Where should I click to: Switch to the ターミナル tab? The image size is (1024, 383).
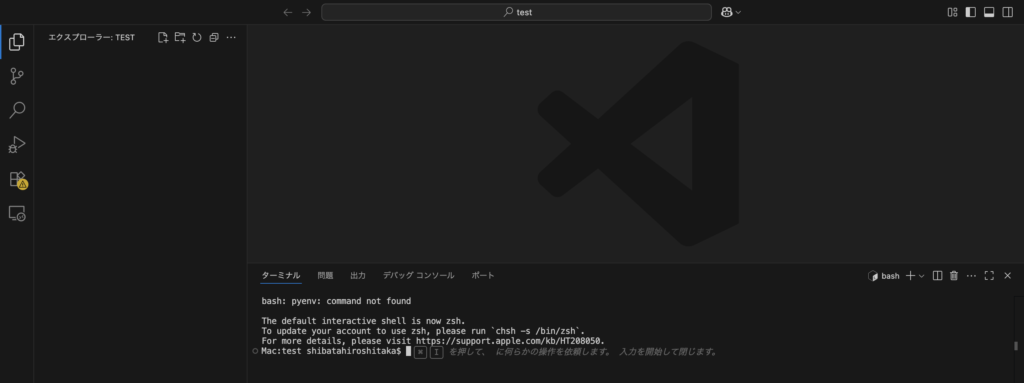[x=281, y=275]
